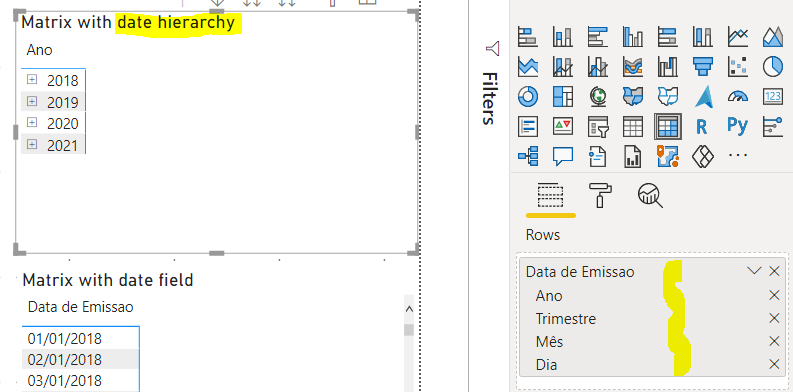
Task: Expand the 2020 row in the matrix
Action: click(x=32, y=122)
